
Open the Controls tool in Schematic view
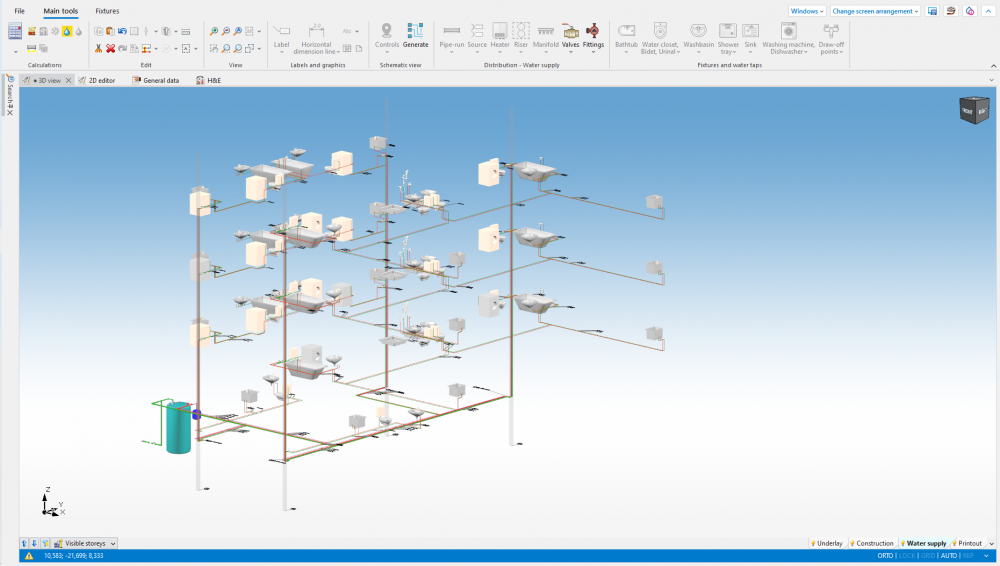[x=387, y=35]
